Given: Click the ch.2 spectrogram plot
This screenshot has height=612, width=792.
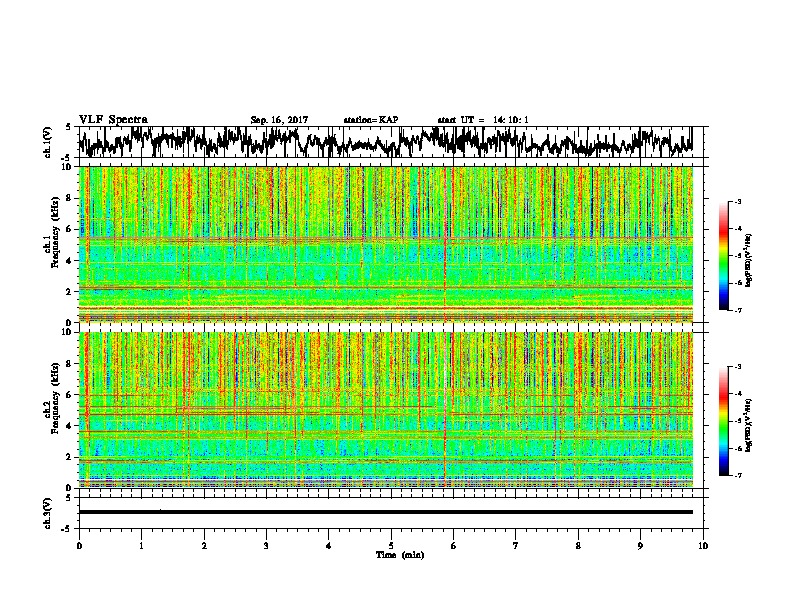Looking at the screenshot, I should tap(386, 410).
